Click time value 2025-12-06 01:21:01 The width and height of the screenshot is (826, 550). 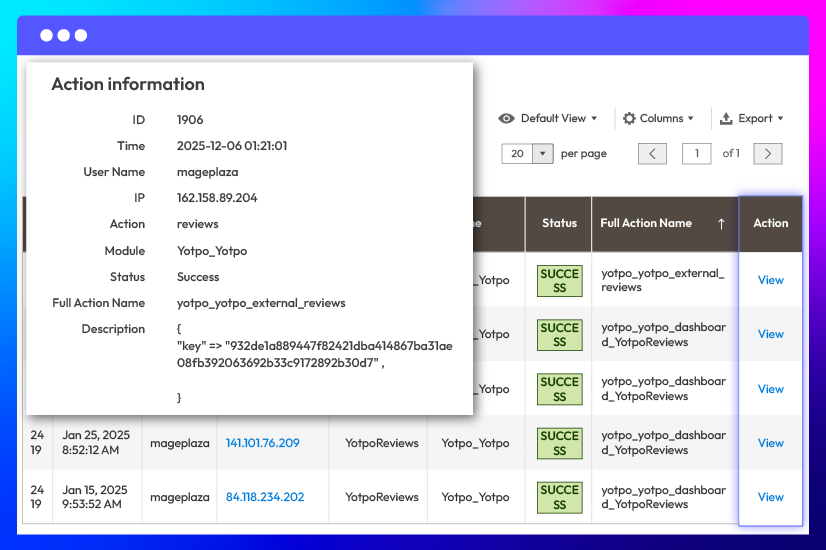click(232, 146)
